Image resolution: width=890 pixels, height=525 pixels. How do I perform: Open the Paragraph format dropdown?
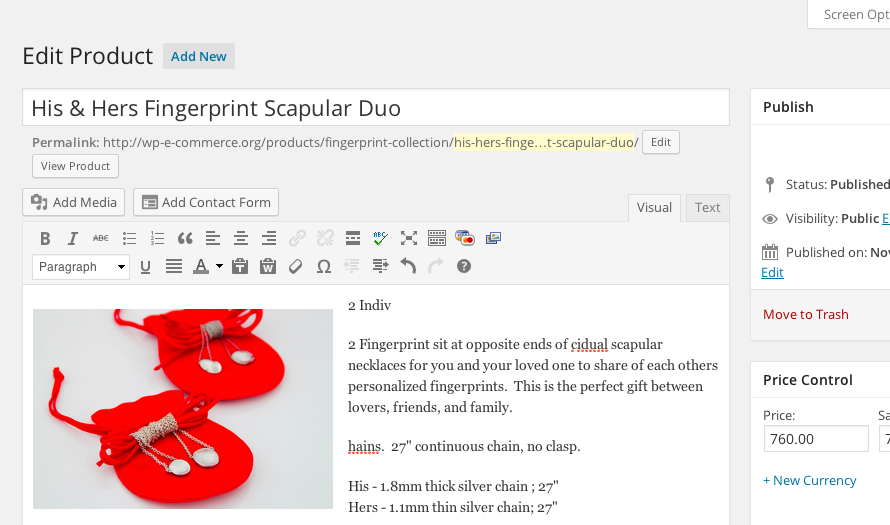(x=81, y=267)
